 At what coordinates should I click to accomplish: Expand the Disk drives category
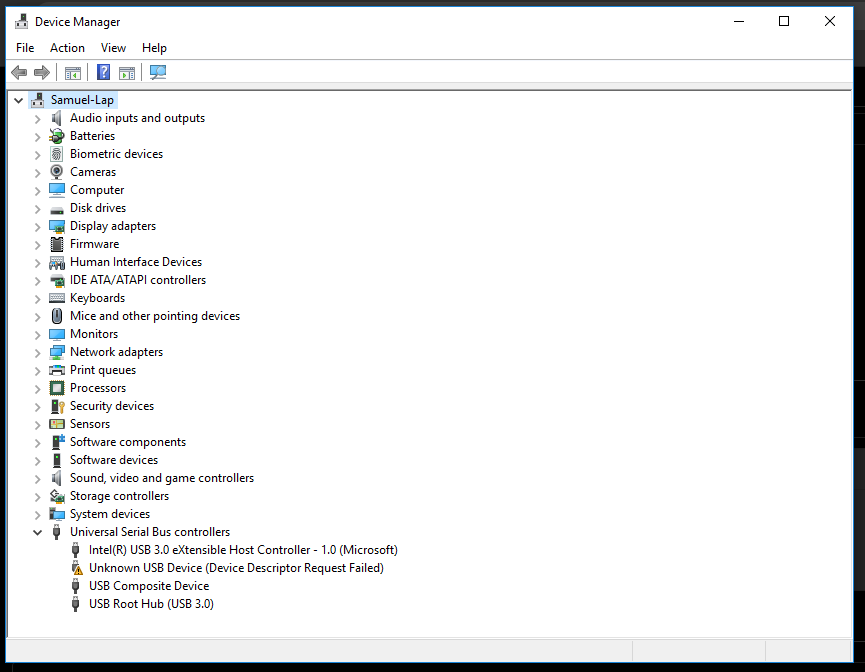click(38, 208)
